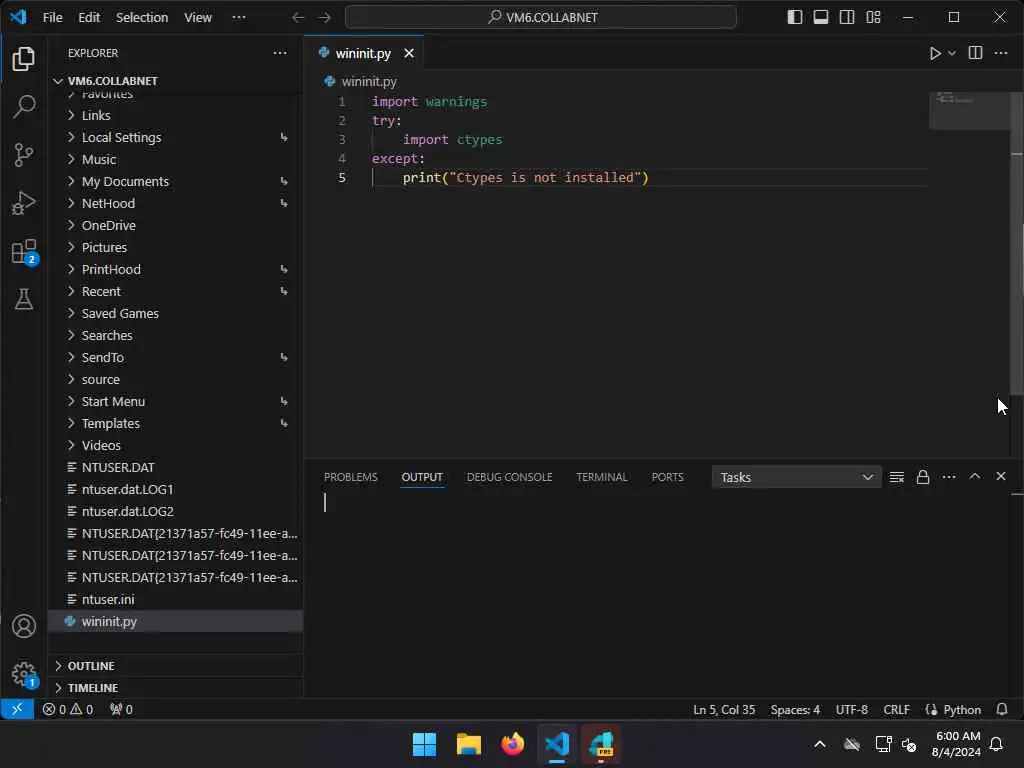The height and width of the screenshot is (768, 1024).
Task: Click the editor vertical scrollbar
Action: click(1017, 244)
